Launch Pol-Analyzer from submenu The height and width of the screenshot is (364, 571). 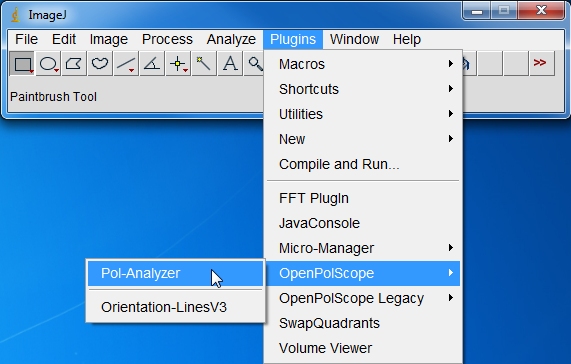175,273
